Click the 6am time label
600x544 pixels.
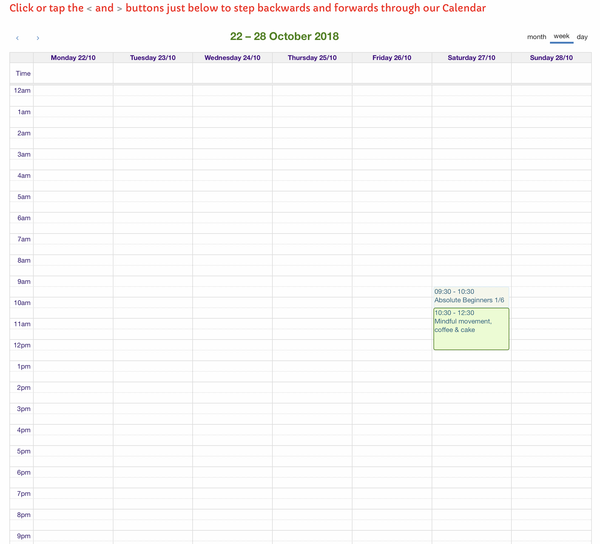pos(24,218)
